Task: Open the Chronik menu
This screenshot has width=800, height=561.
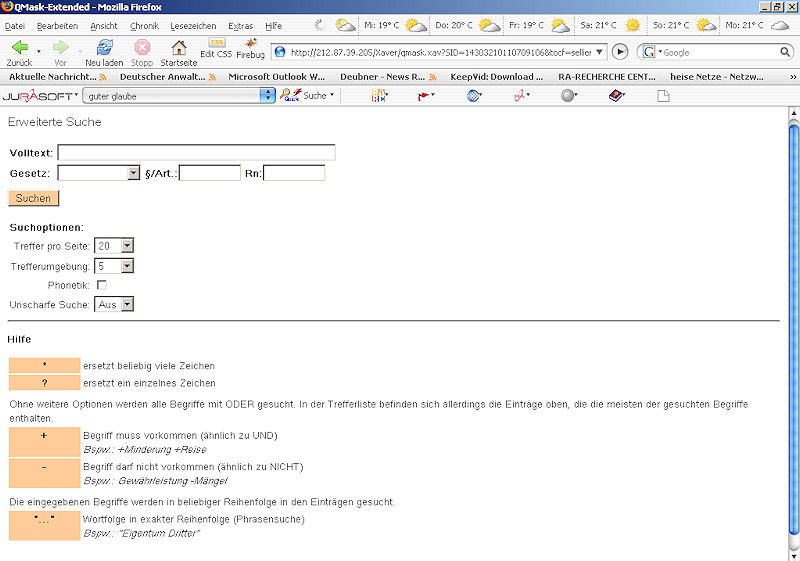Action: click(x=144, y=25)
